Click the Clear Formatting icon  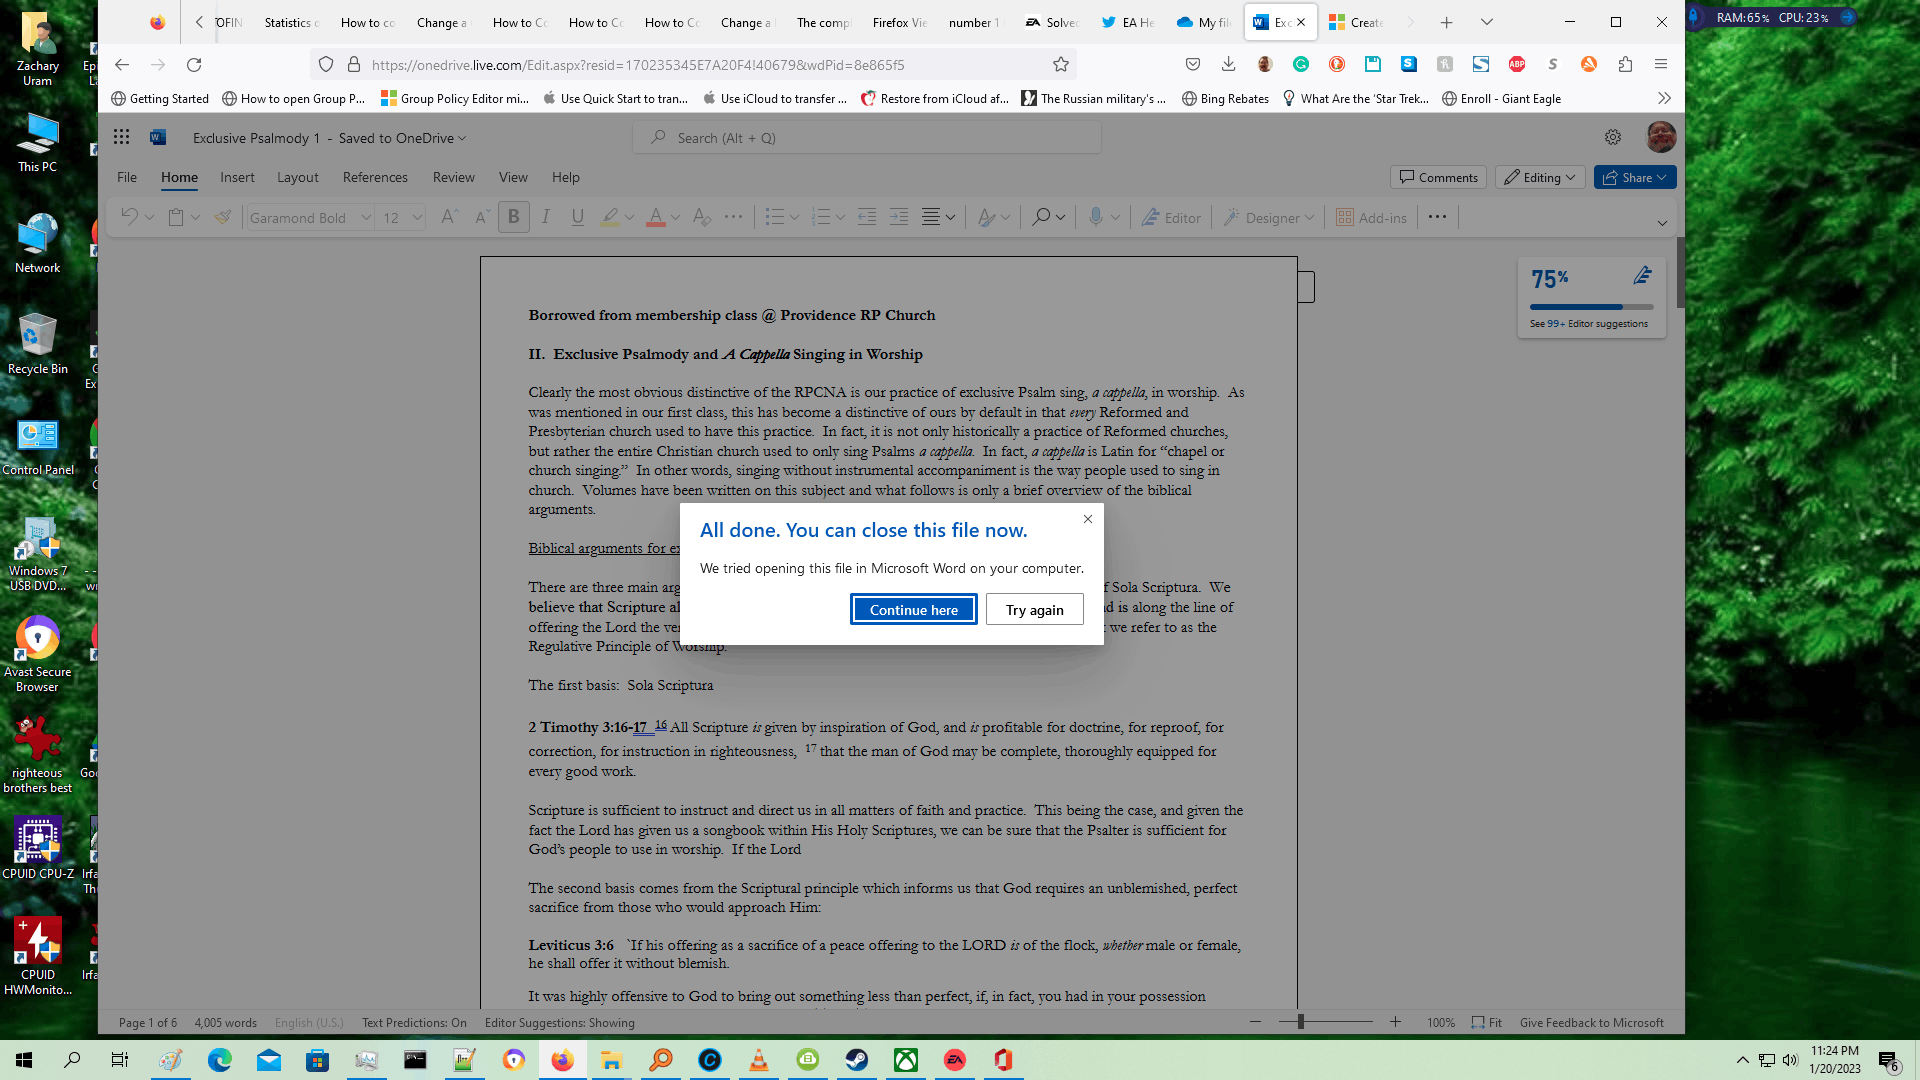[701, 217]
